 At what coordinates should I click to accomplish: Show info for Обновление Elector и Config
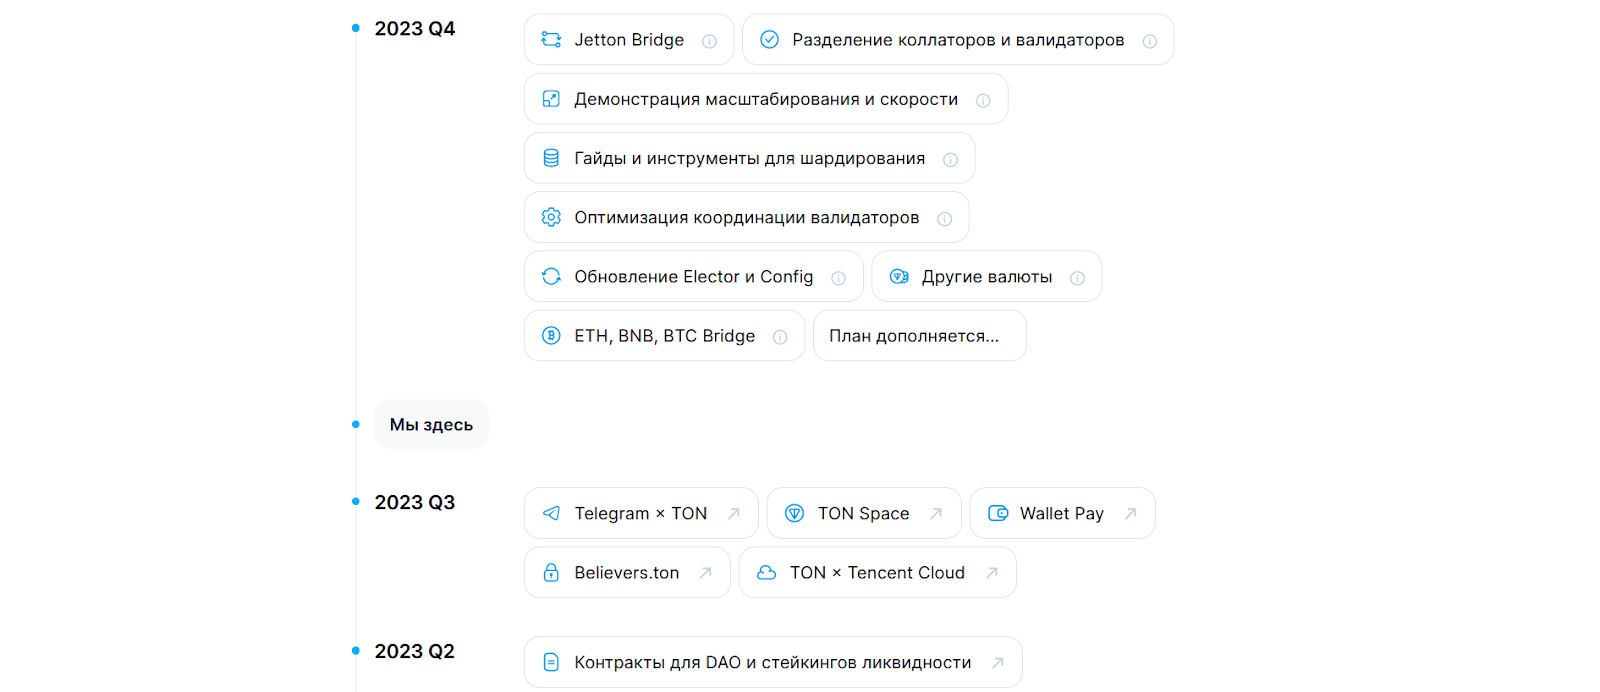[x=839, y=278]
